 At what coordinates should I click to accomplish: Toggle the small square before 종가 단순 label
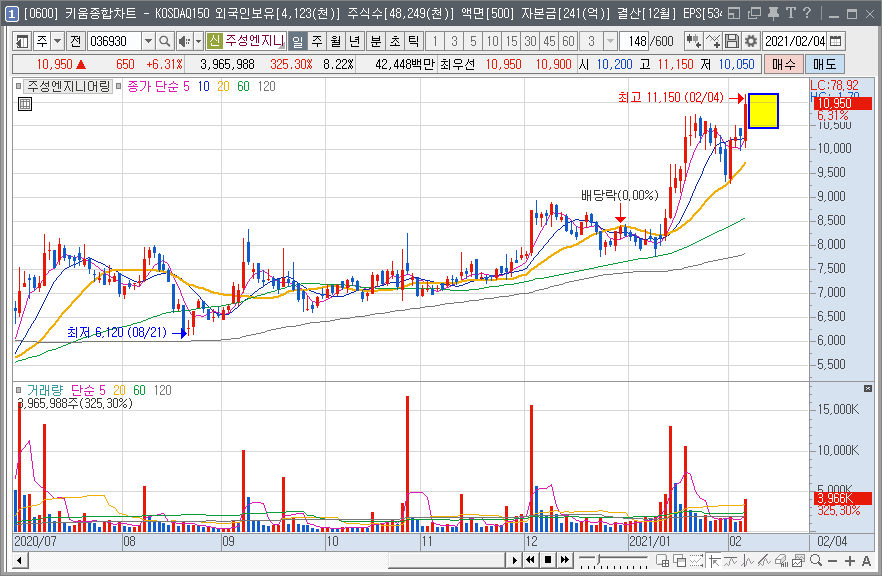(119, 87)
